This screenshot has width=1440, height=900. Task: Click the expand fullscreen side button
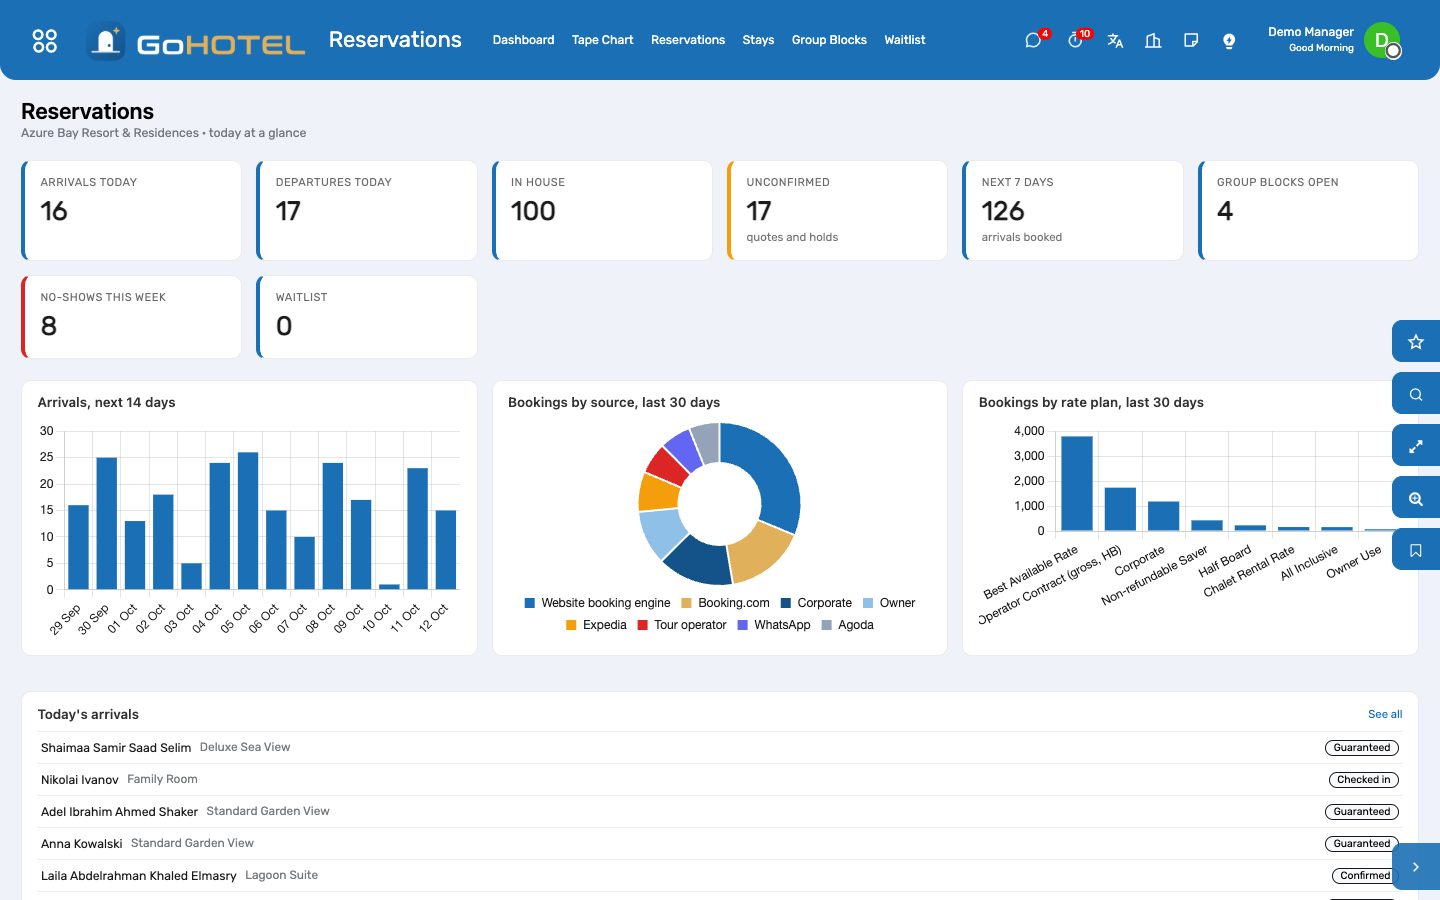[x=1416, y=446]
